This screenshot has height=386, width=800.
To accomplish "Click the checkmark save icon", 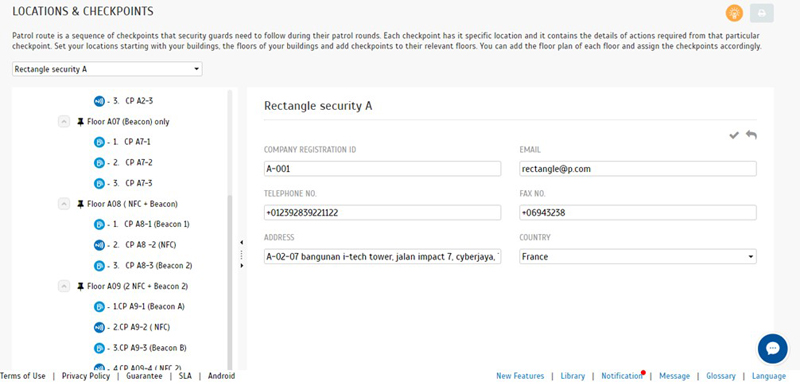I will 734,135.
